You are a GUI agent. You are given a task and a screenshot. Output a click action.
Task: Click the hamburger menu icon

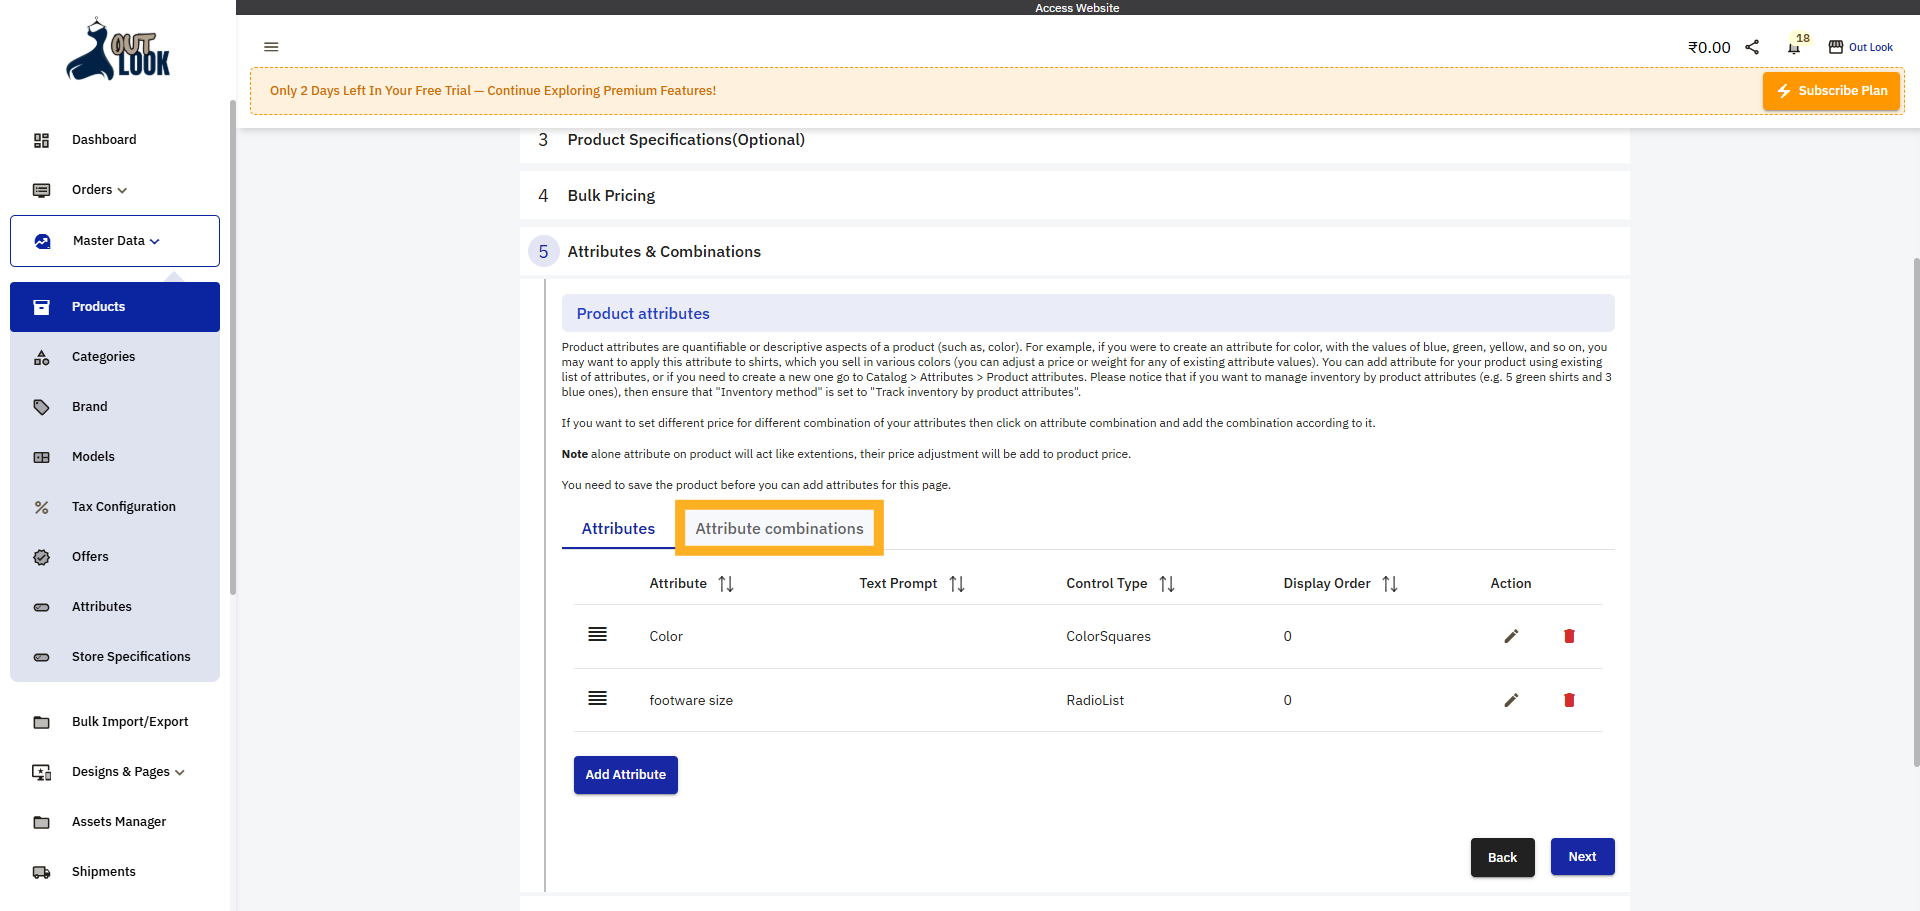(x=271, y=47)
